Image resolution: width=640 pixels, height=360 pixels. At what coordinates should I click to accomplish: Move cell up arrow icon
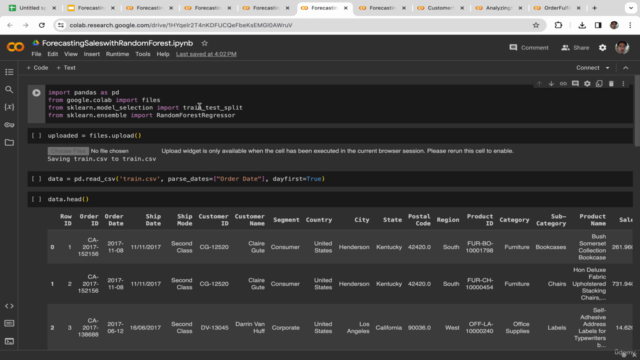coord(539,84)
